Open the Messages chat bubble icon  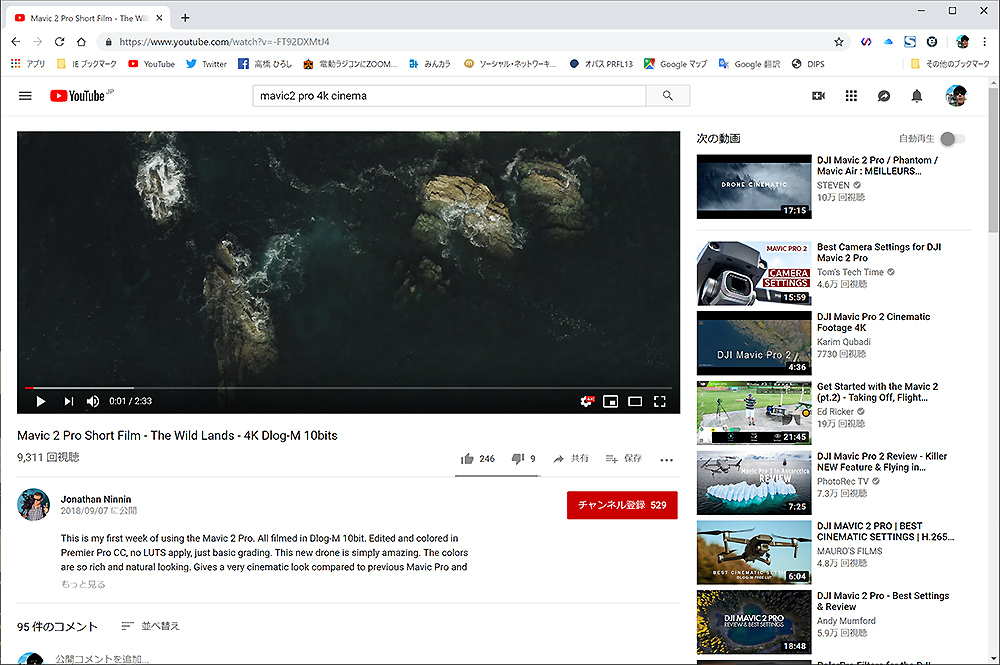[x=884, y=95]
